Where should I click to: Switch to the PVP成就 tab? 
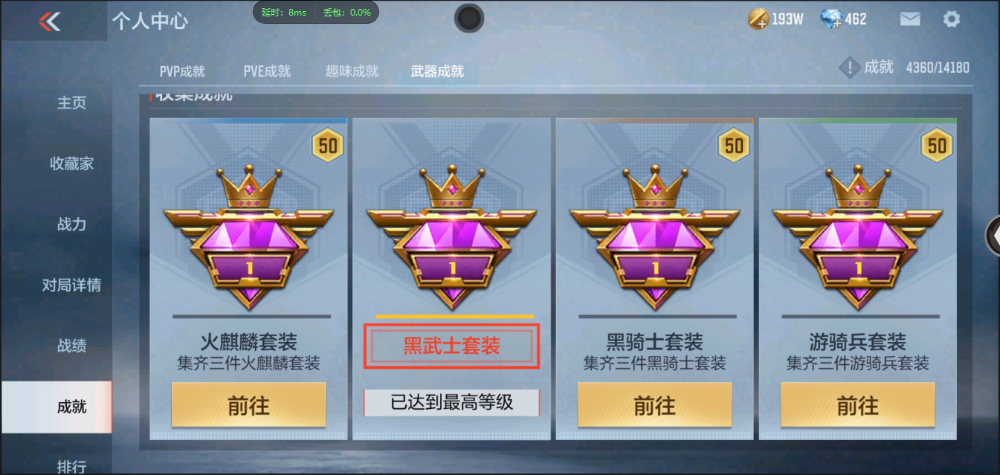[x=182, y=71]
